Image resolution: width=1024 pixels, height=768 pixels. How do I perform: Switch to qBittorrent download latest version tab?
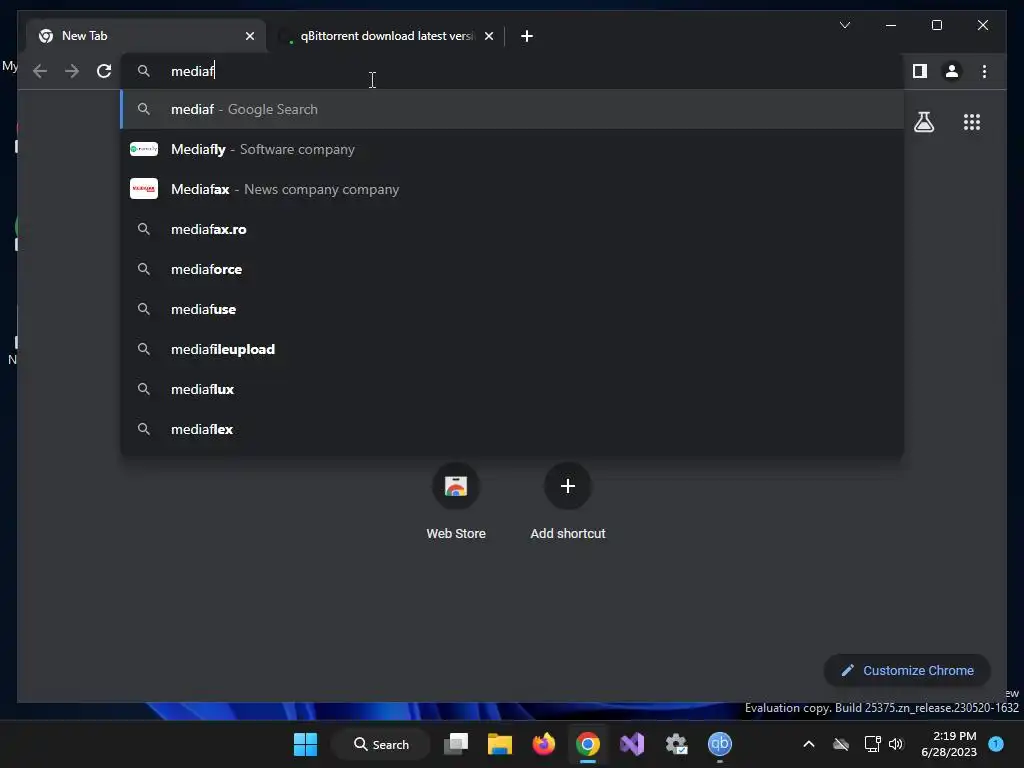click(x=385, y=36)
